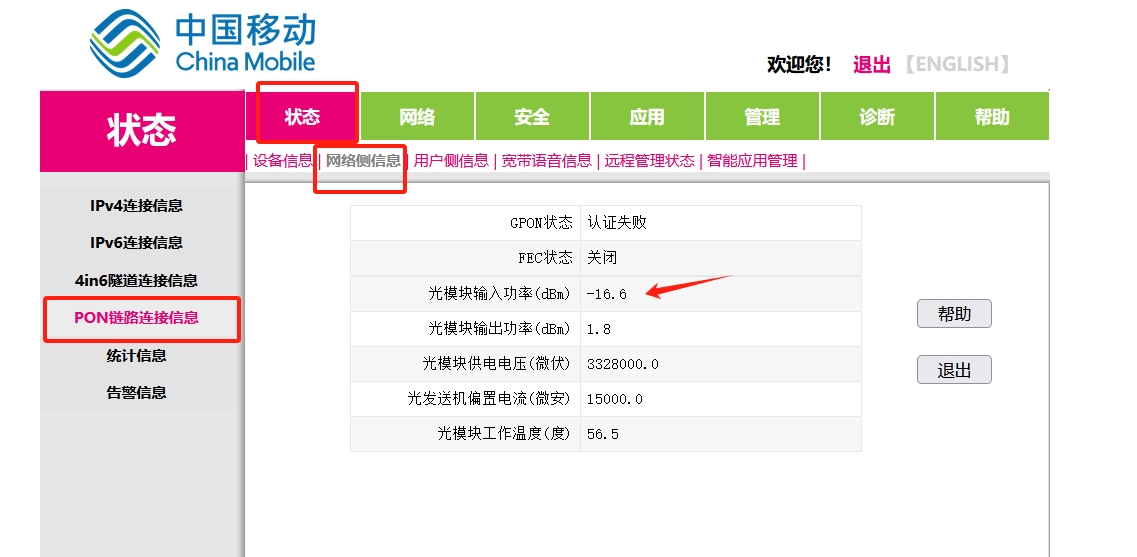
Task: Open 4in6隧道连接信息 sidebar item
Action: (x=137, y=281)
